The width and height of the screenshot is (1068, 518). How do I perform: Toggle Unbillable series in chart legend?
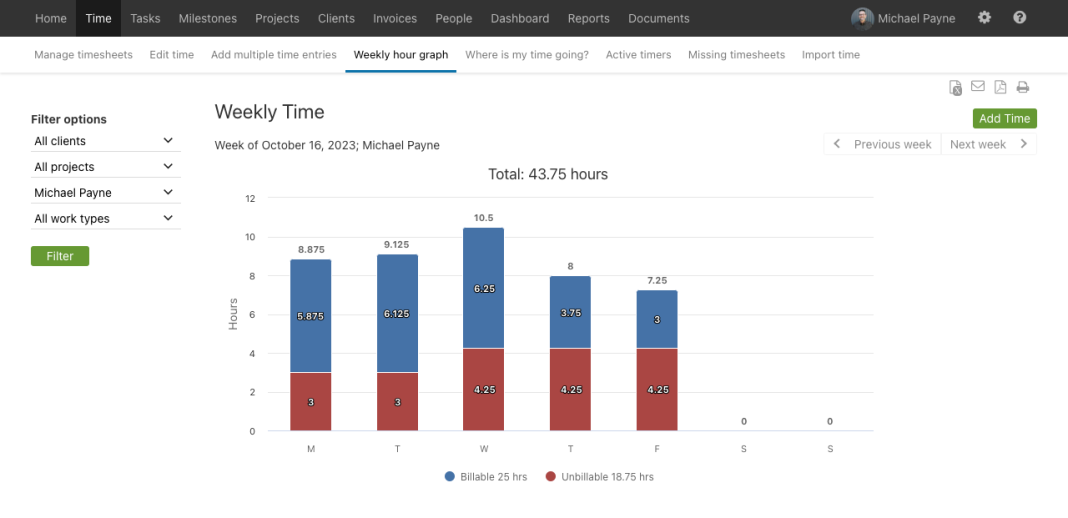(x=599, y=477)
